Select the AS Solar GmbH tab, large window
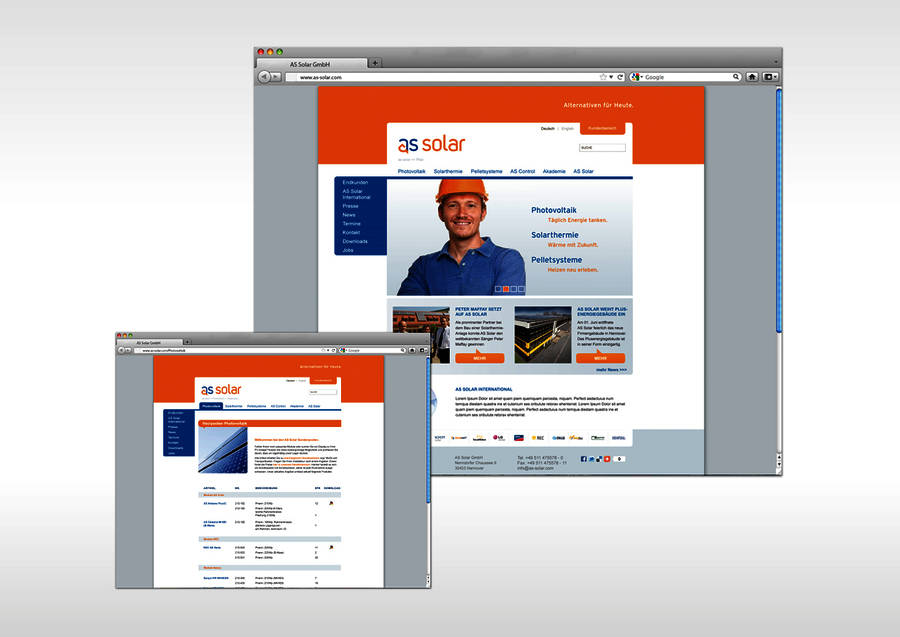This screenshot has width=900, height=637. pyautogui.click(x=313, y=64)
